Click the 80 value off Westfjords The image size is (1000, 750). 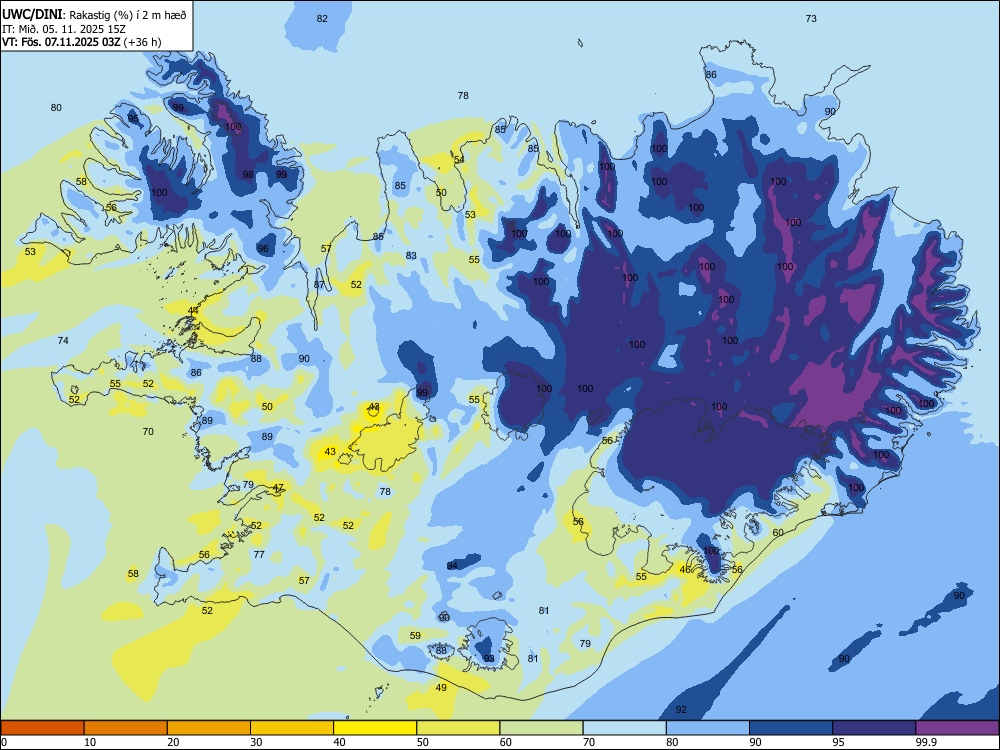pos(56,108)
